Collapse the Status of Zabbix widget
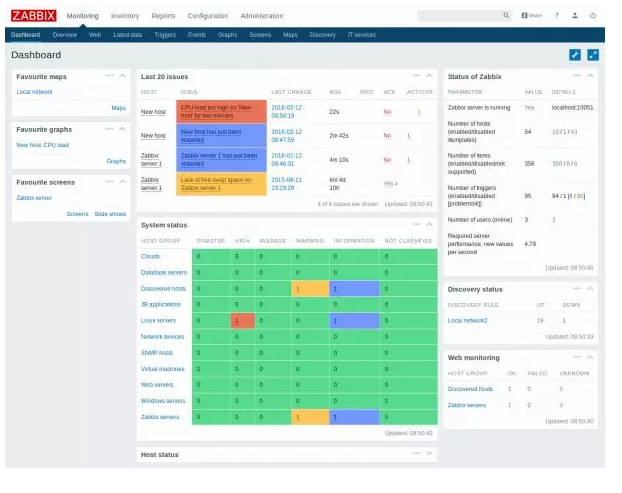The height and width of the screenshot is (493, 622). click(x=590, y=75)
